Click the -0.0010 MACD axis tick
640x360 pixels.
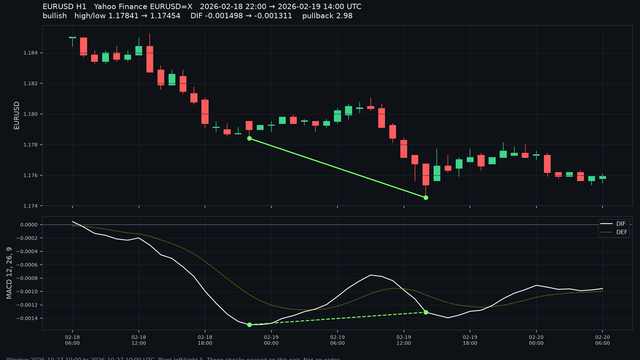(x=27, y=292)
